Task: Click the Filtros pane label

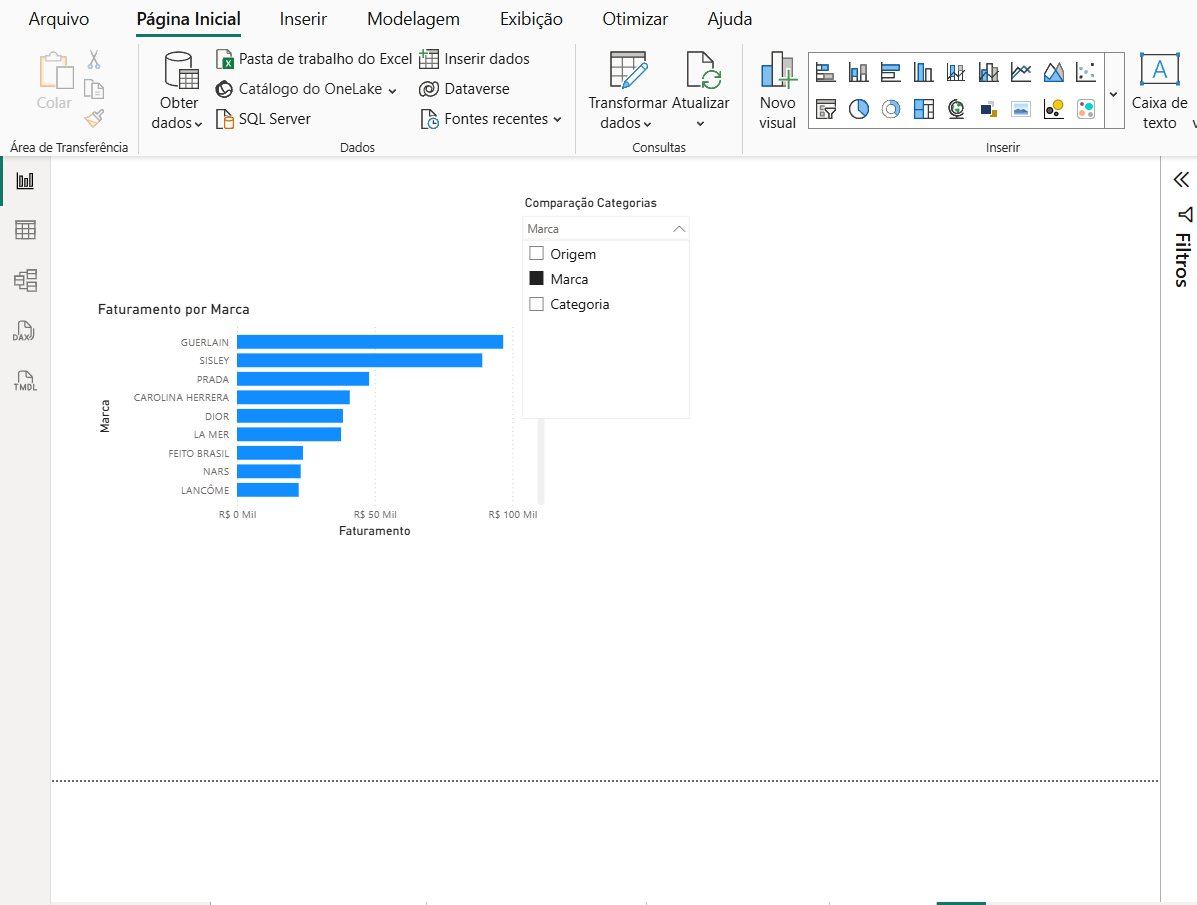Action: [x=1182, y=260]
